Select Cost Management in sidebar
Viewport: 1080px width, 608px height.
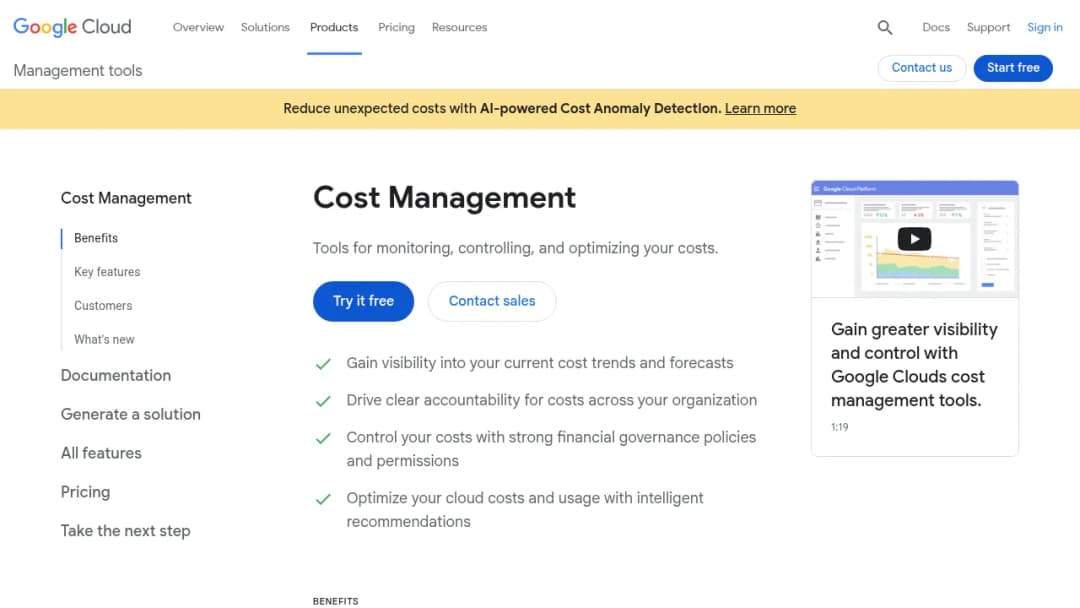tap(126, 198)
